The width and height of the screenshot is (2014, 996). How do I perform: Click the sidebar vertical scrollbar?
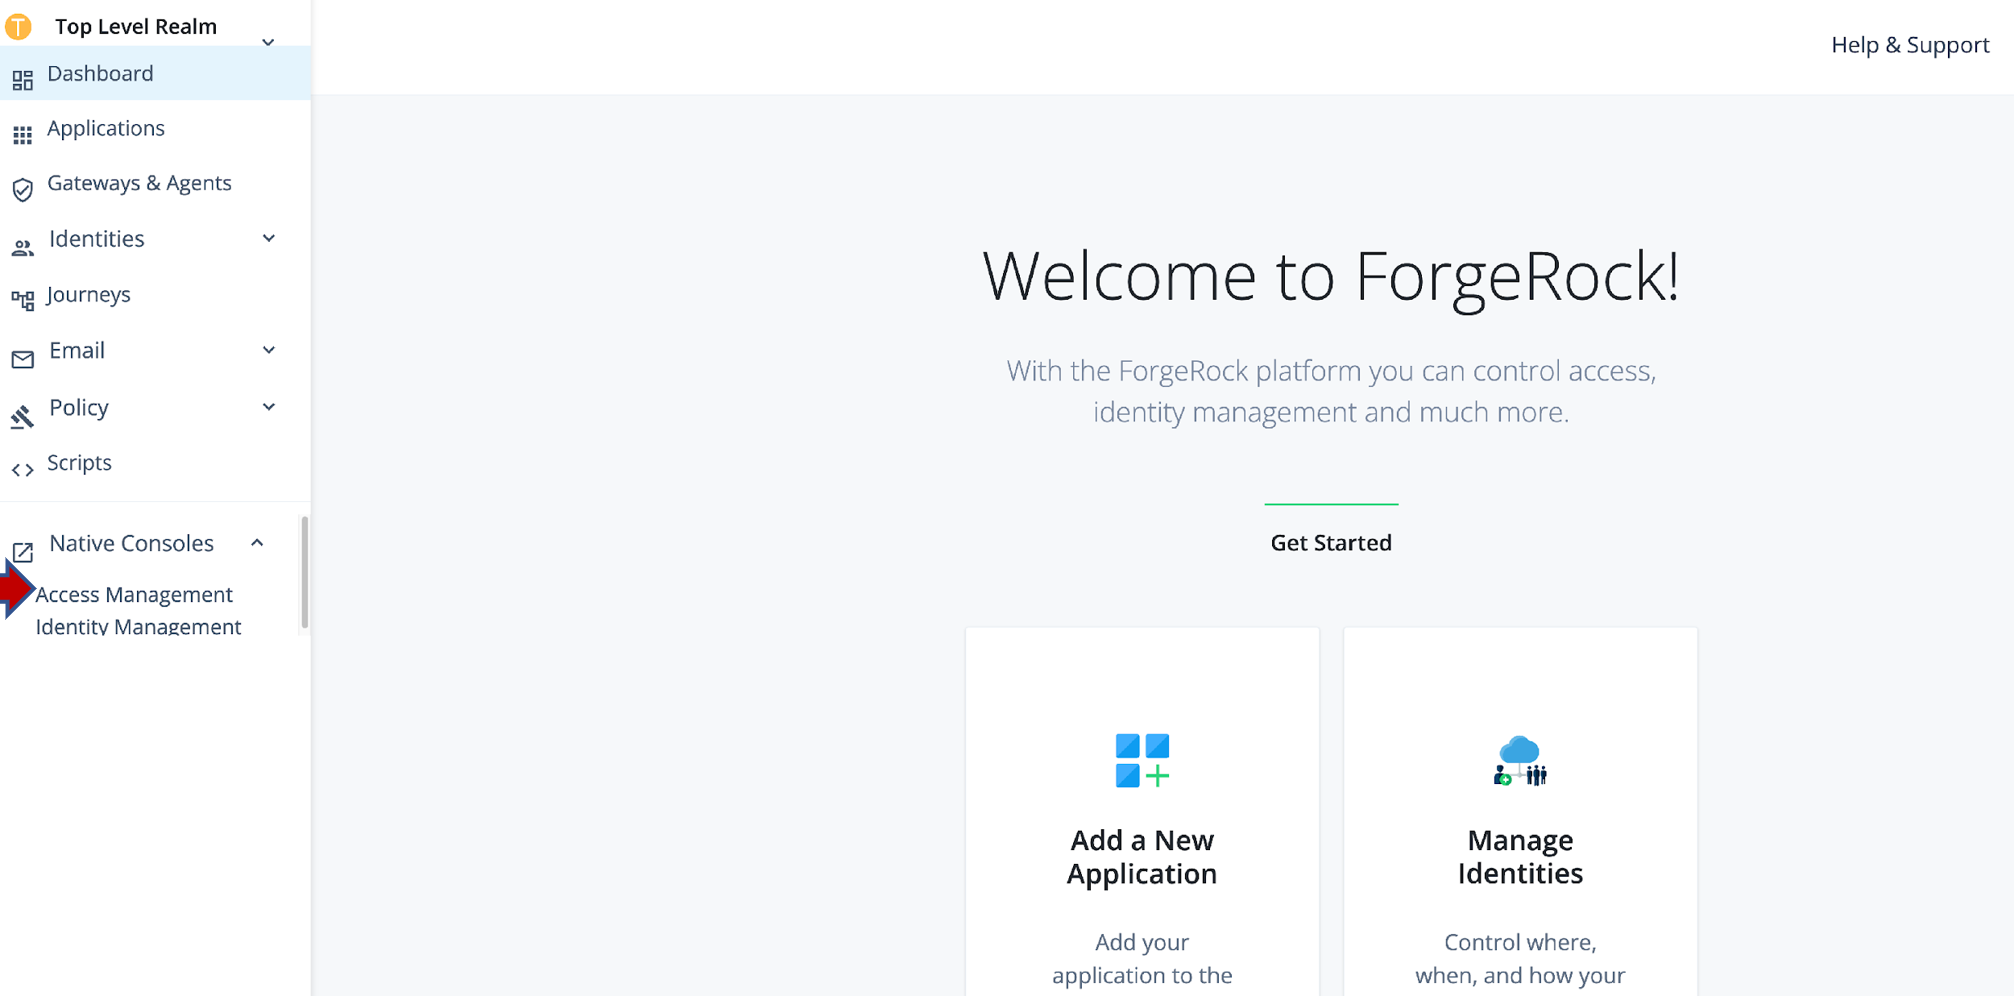coord(304,573)
